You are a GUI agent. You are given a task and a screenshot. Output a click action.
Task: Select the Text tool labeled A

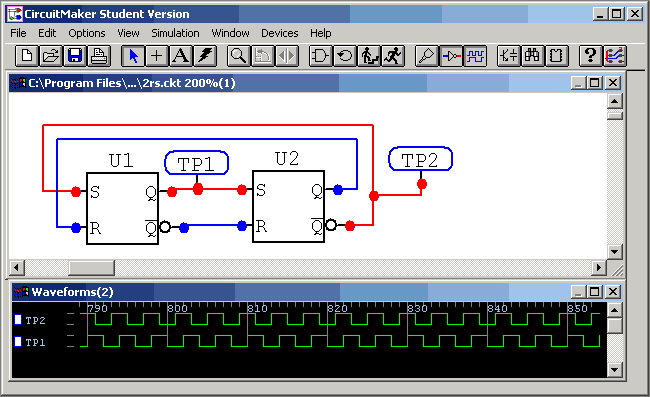[181, 56]
